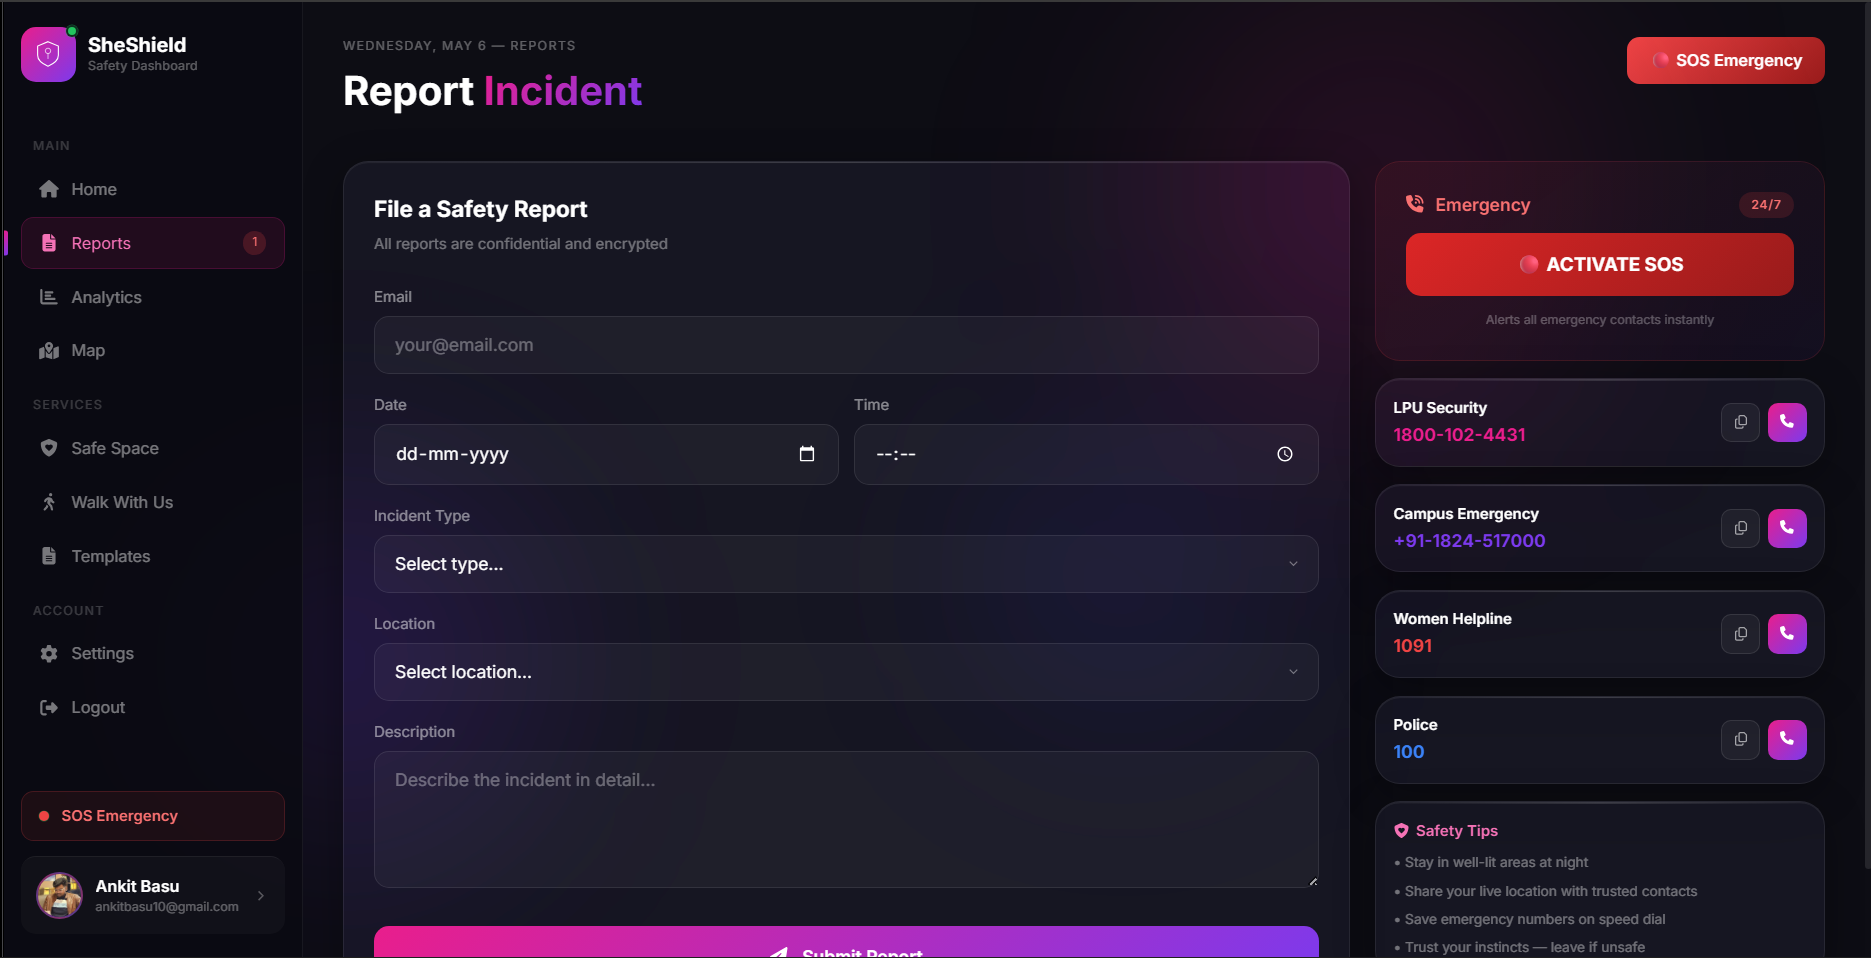Click the Safety Tips shield icon
1871x958 pixels.
[x=1401, y=831]
